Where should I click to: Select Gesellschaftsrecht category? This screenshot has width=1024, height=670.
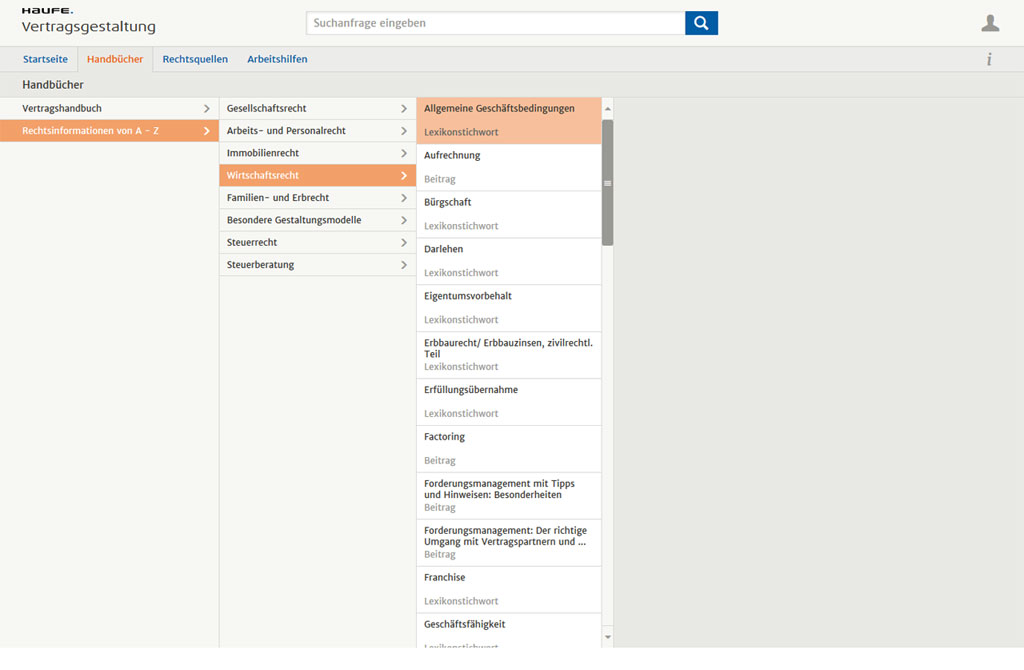[317, 108]
